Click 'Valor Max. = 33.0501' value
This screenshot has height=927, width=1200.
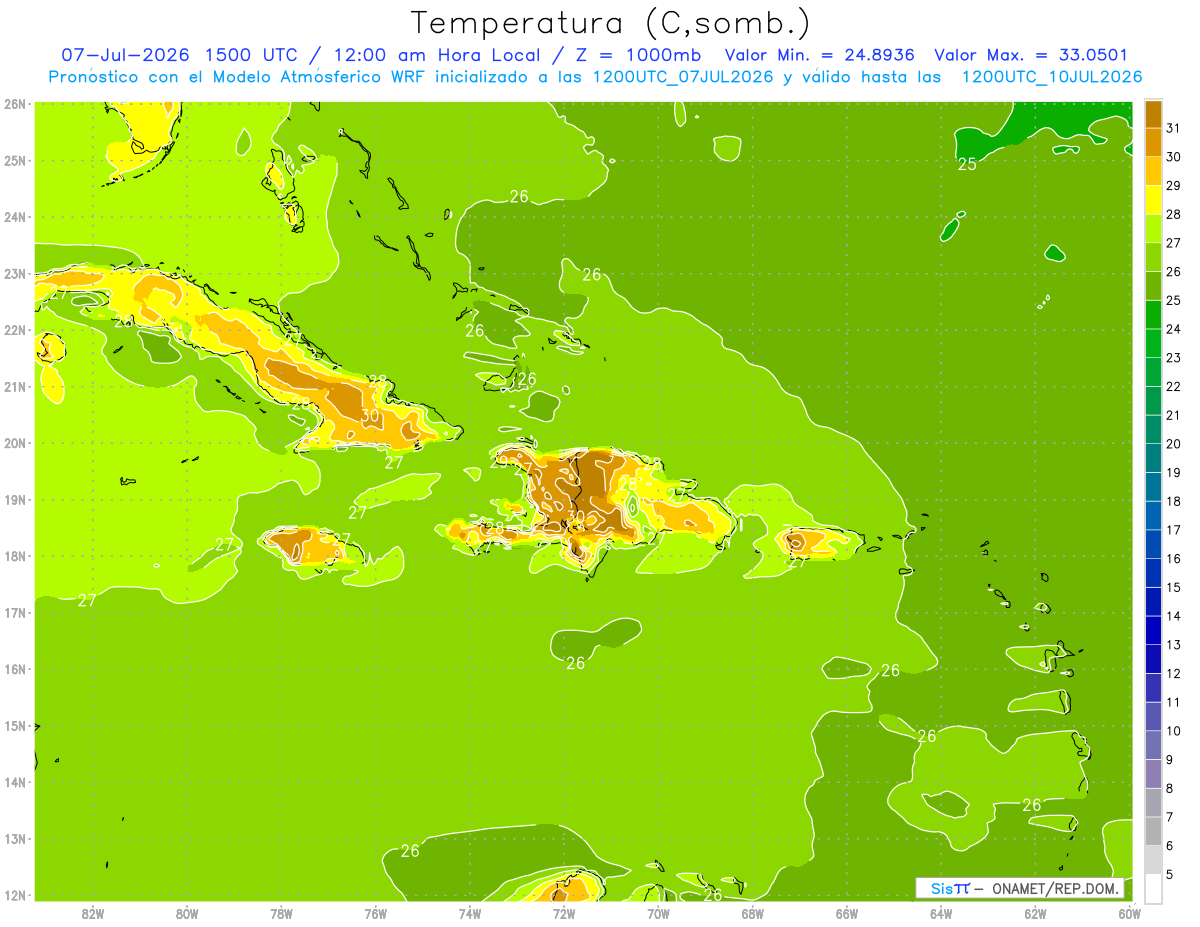tap(1031, 55)
